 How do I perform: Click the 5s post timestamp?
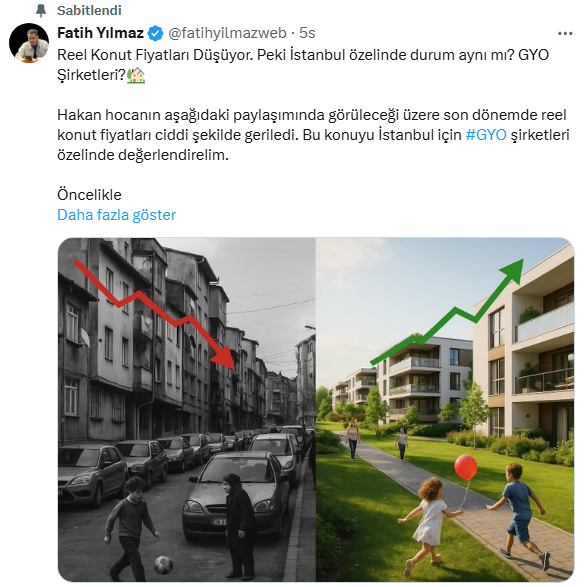click(307, 33)
